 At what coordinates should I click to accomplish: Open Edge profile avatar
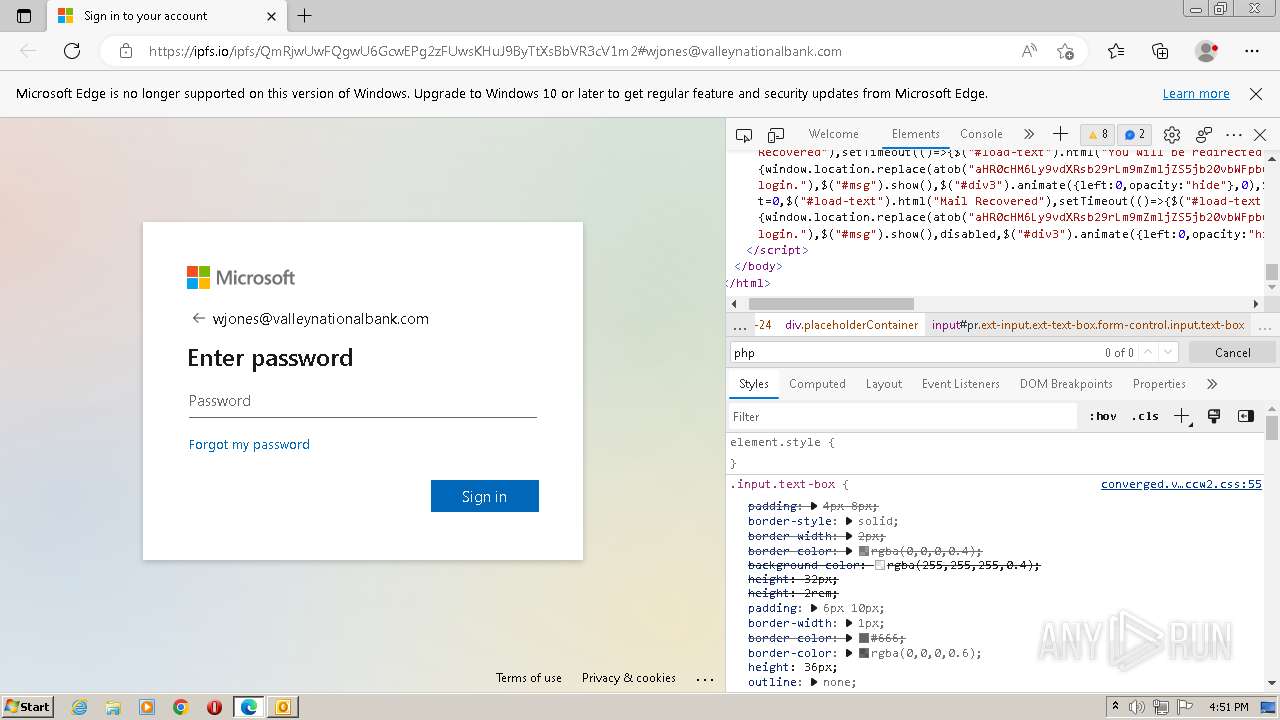coord(1206,51)
